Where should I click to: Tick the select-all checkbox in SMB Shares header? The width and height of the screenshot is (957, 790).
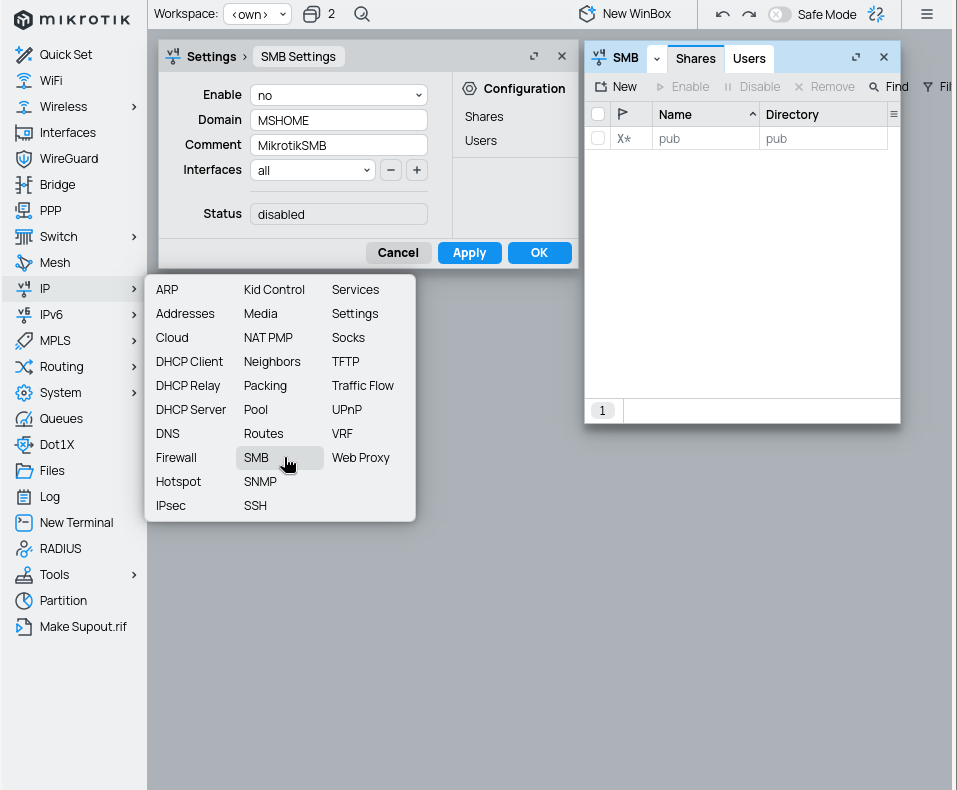tap(598, 114)
